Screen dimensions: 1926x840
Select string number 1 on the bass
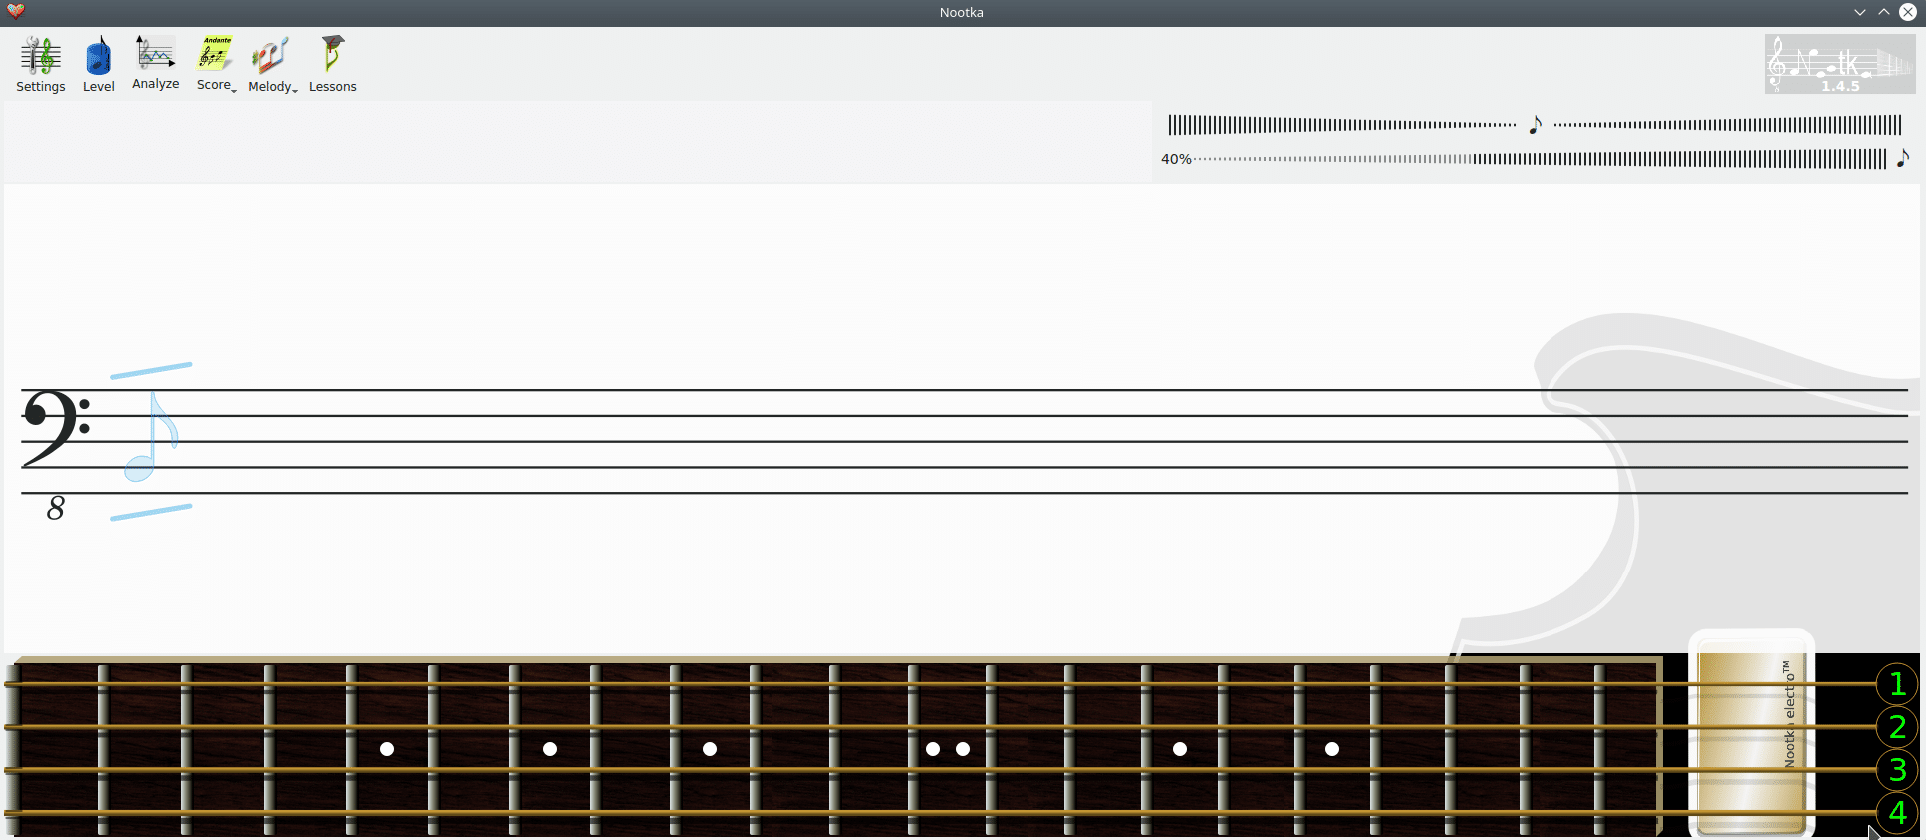[x=1897, y=685]
